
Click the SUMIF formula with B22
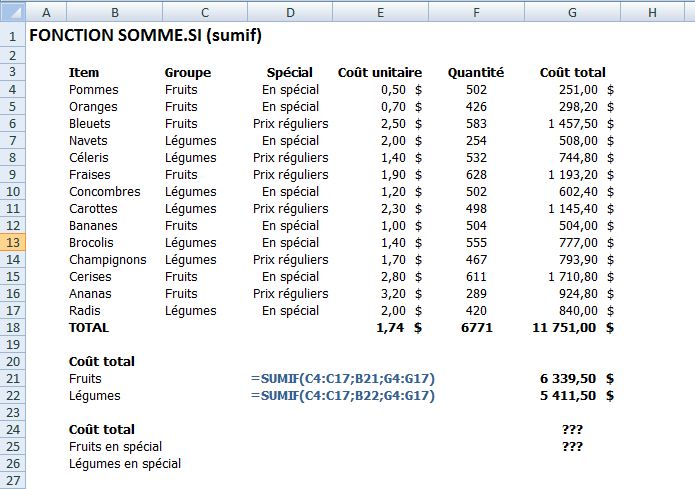[x=343, y=395]
